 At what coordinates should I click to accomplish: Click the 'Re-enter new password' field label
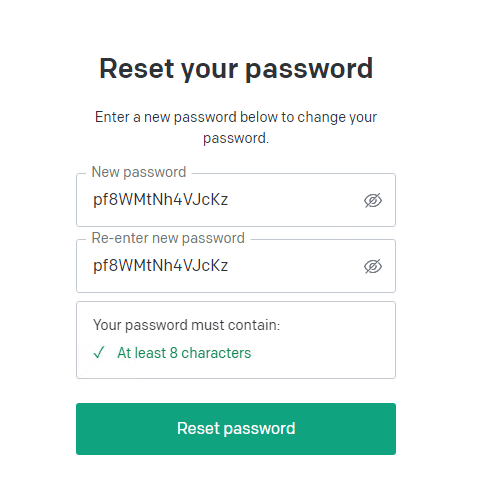[x=168, y=238]
